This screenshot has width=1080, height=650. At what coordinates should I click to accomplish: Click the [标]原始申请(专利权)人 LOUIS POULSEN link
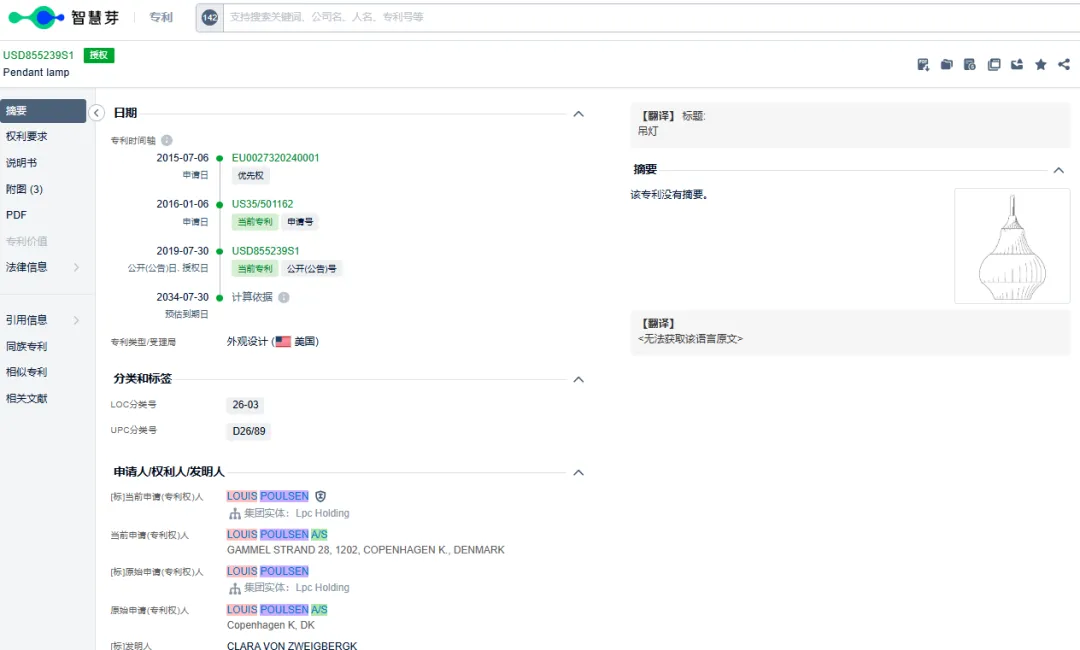click(x=268, y=572)
